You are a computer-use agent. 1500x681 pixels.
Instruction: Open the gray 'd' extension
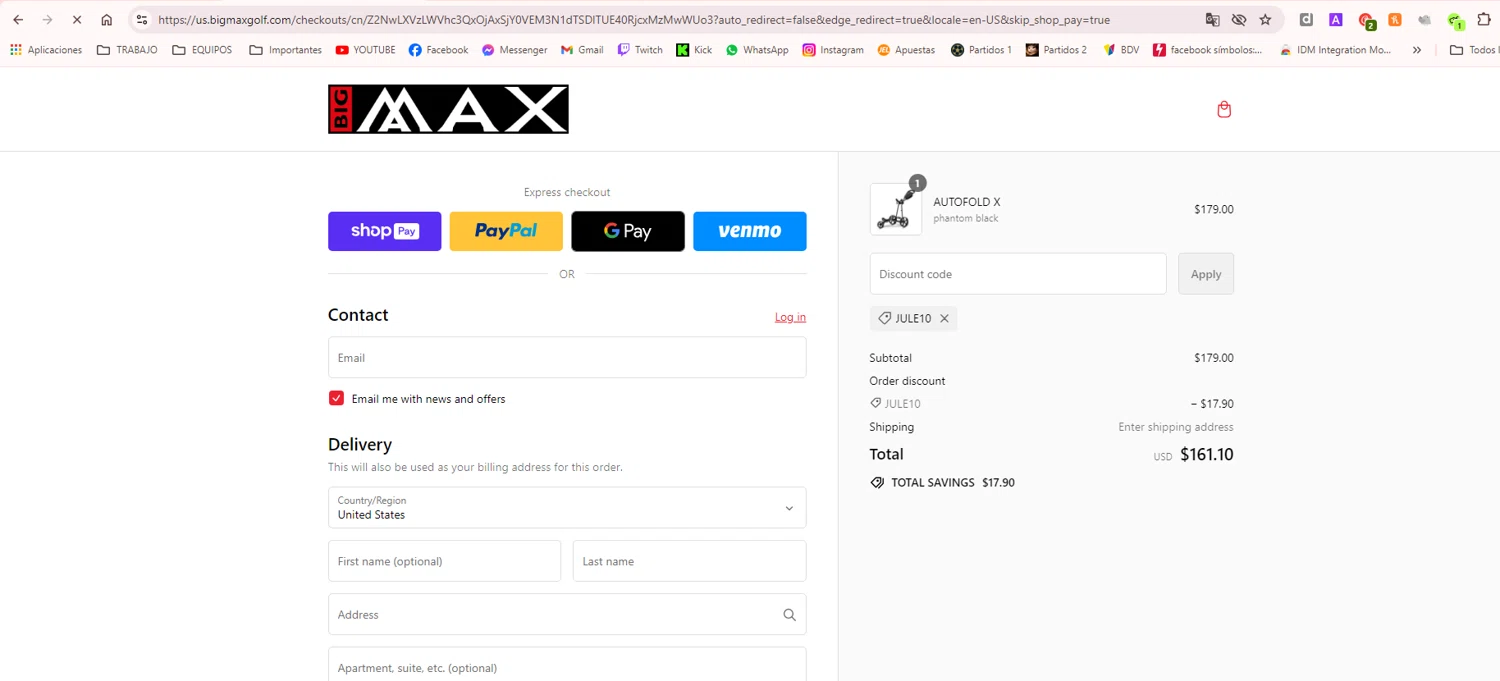1306,19
